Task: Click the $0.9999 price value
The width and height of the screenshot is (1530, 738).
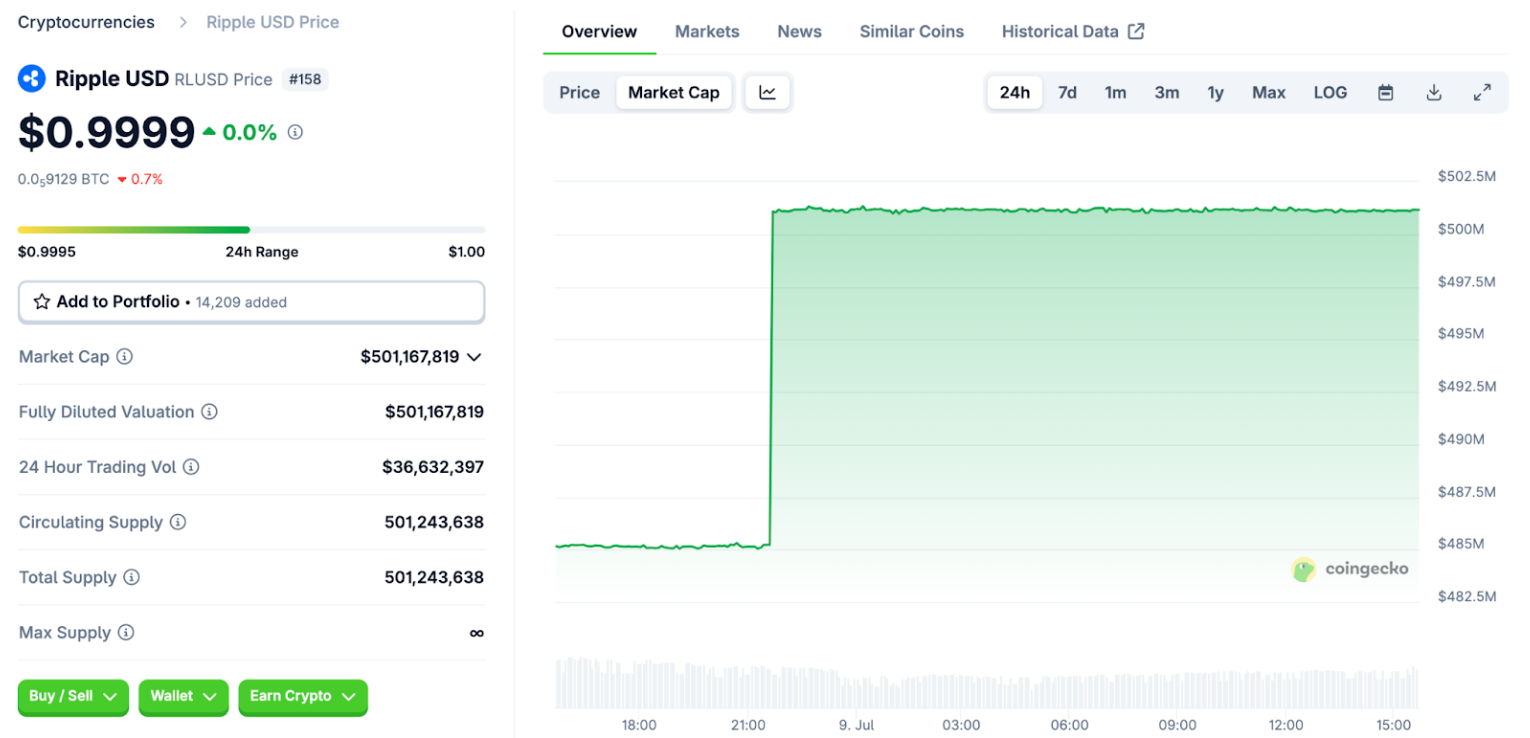Action: point(106,132)
